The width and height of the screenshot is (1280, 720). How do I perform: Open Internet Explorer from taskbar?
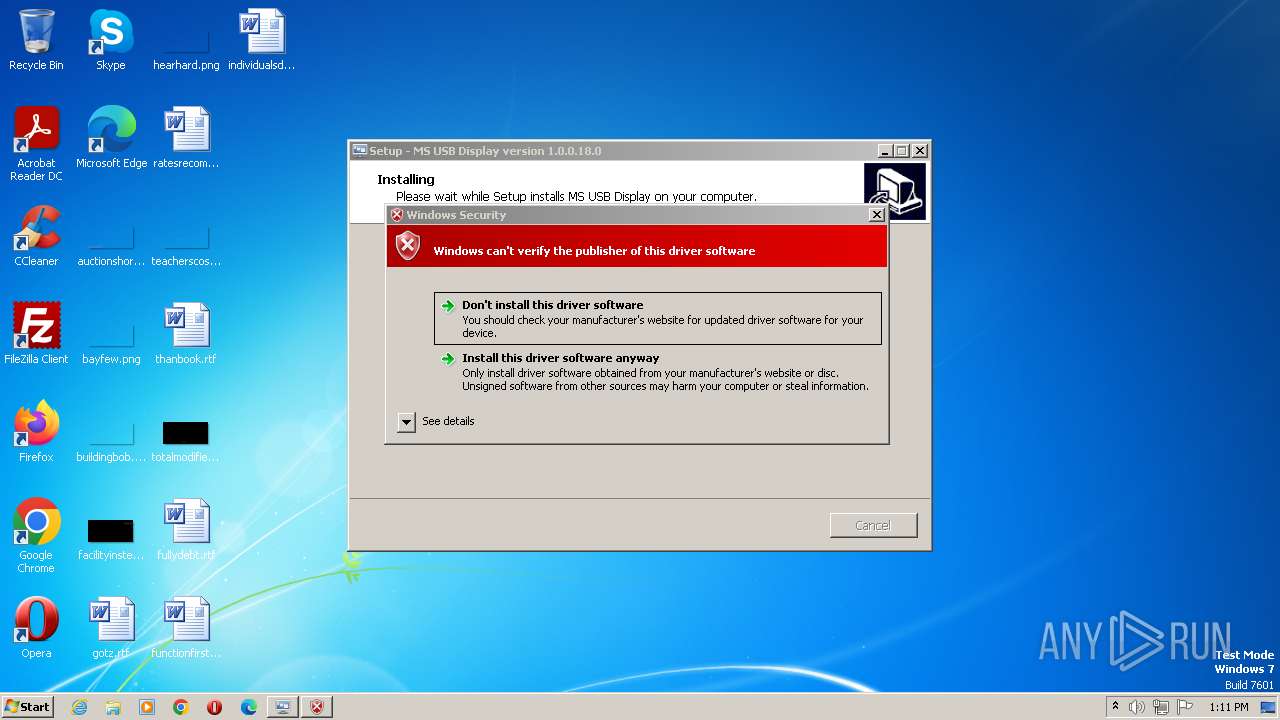[79, 707]
